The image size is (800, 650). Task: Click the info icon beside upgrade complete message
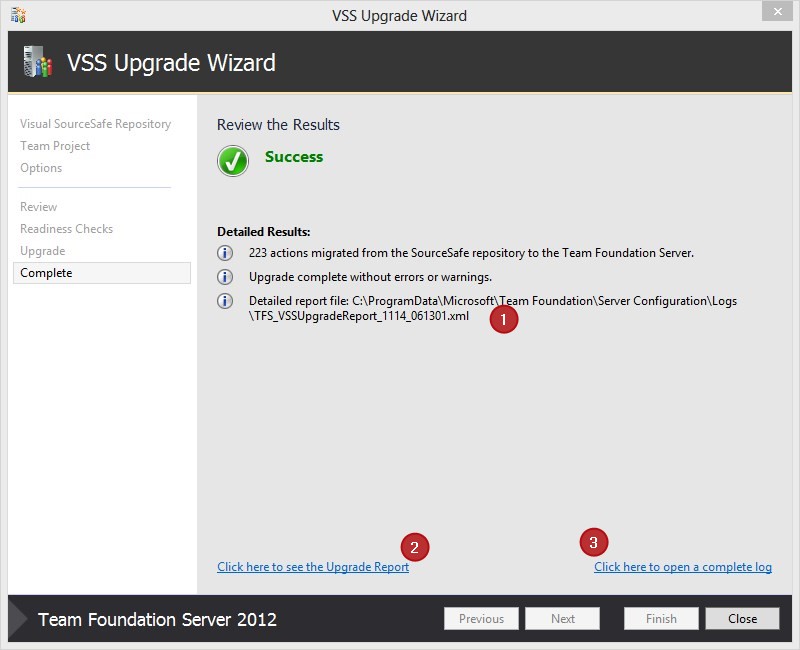(226, 274)
